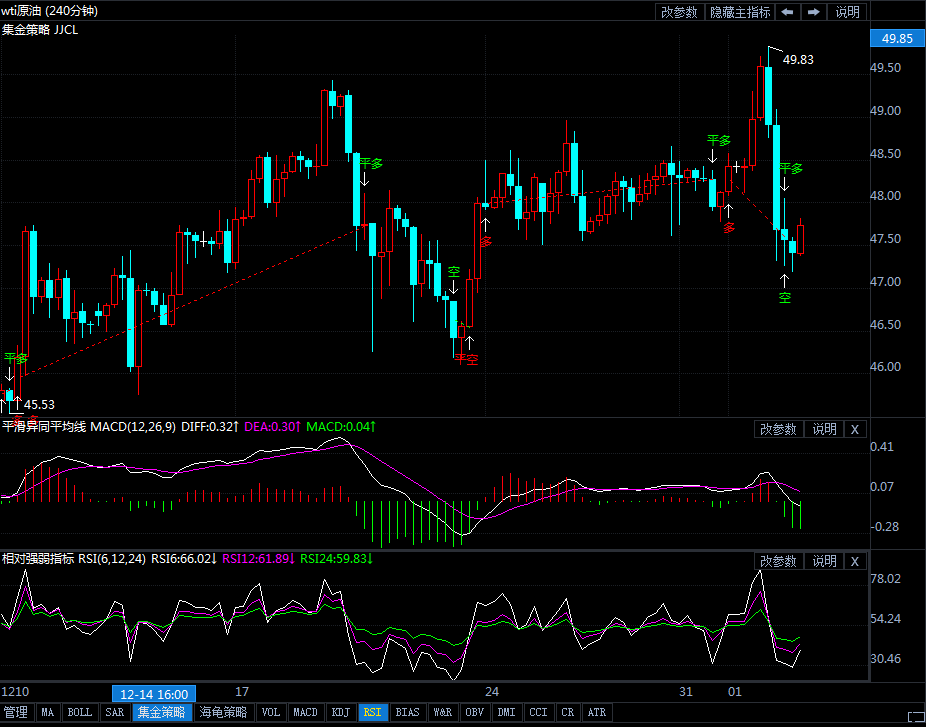Click the 12-14 16:00 time marker

tap(154, 693)
